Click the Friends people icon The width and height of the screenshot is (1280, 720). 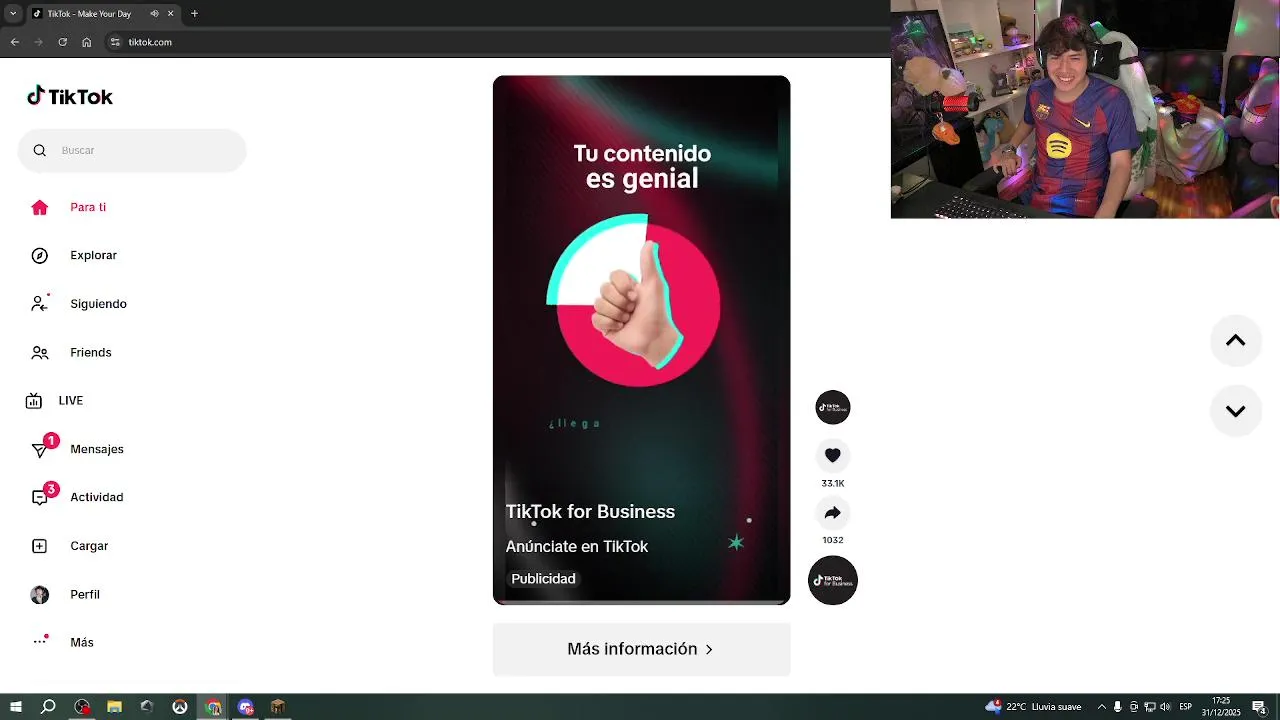pyautogui.click(x=40, y=352)
